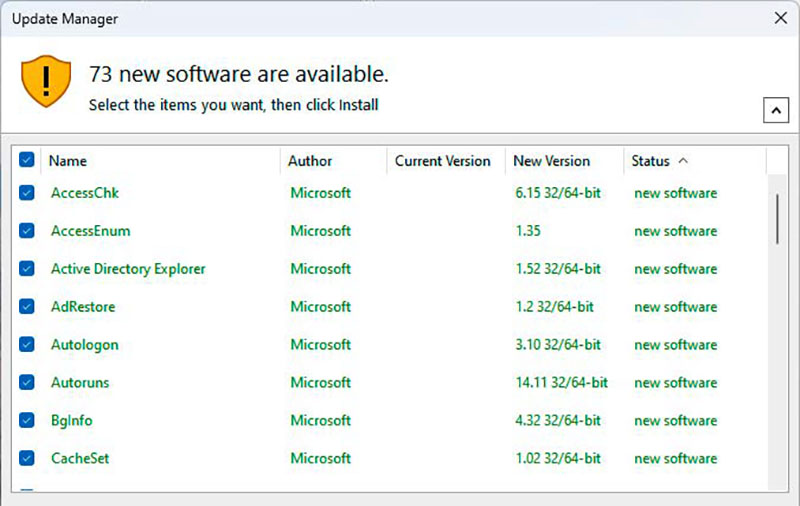Uncheck the Active Directory Explorer checkbox
Screen dimensions: 800x506
(x=27, y=268)
